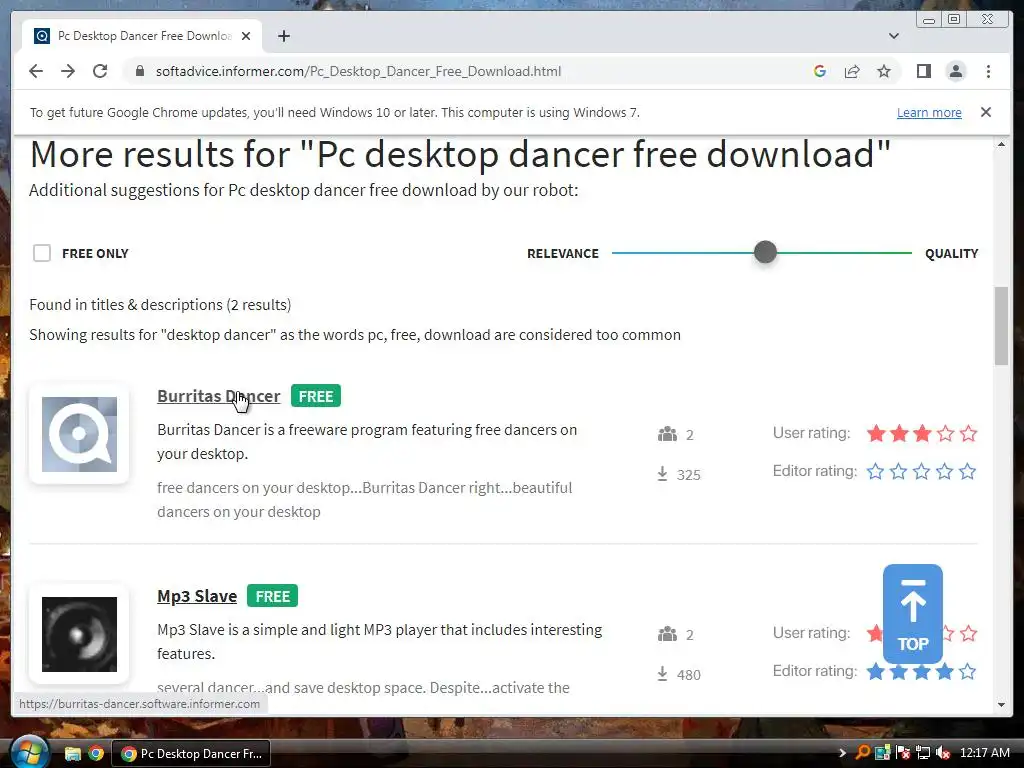Click the relevance-quality slider handle
Screen dimensions: 1024x768
coord(765,252)
